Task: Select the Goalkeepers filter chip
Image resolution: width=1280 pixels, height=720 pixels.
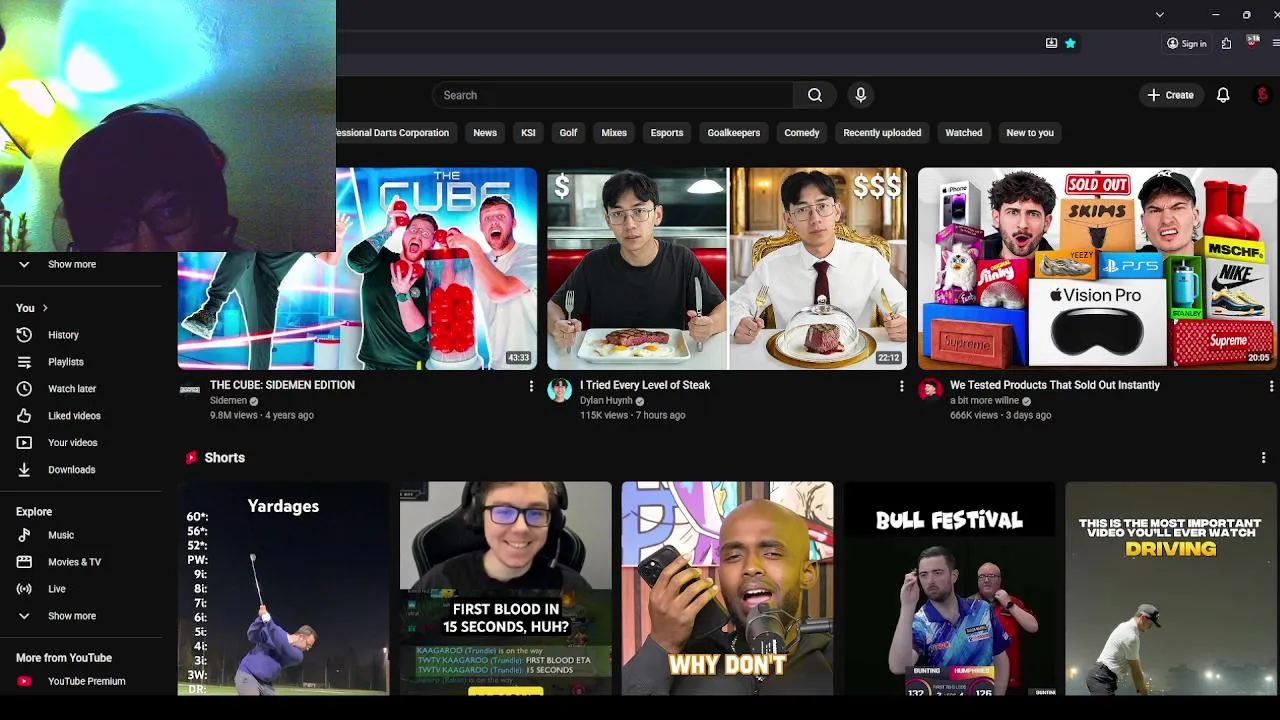Action: (734, 133)
